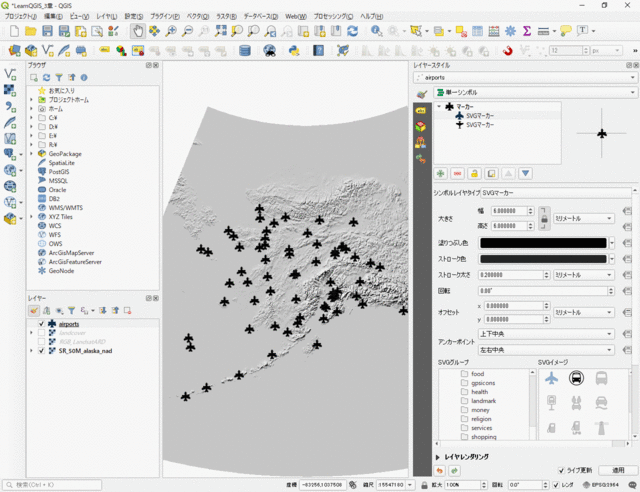Image resolution: width=640 pixels, height=492 pixels.
Task: Toggle the Render checkbox in status bar
Action: [x=556, y=485]
